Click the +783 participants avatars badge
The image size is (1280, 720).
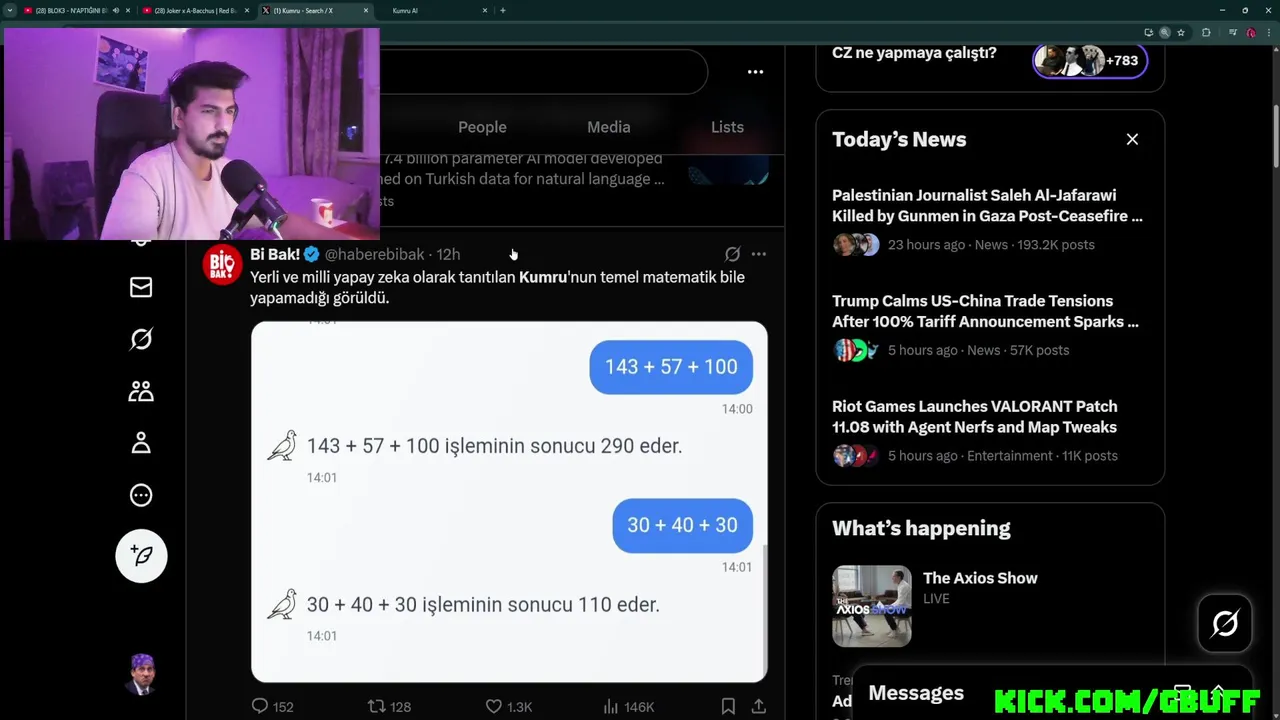[1090, 61]
